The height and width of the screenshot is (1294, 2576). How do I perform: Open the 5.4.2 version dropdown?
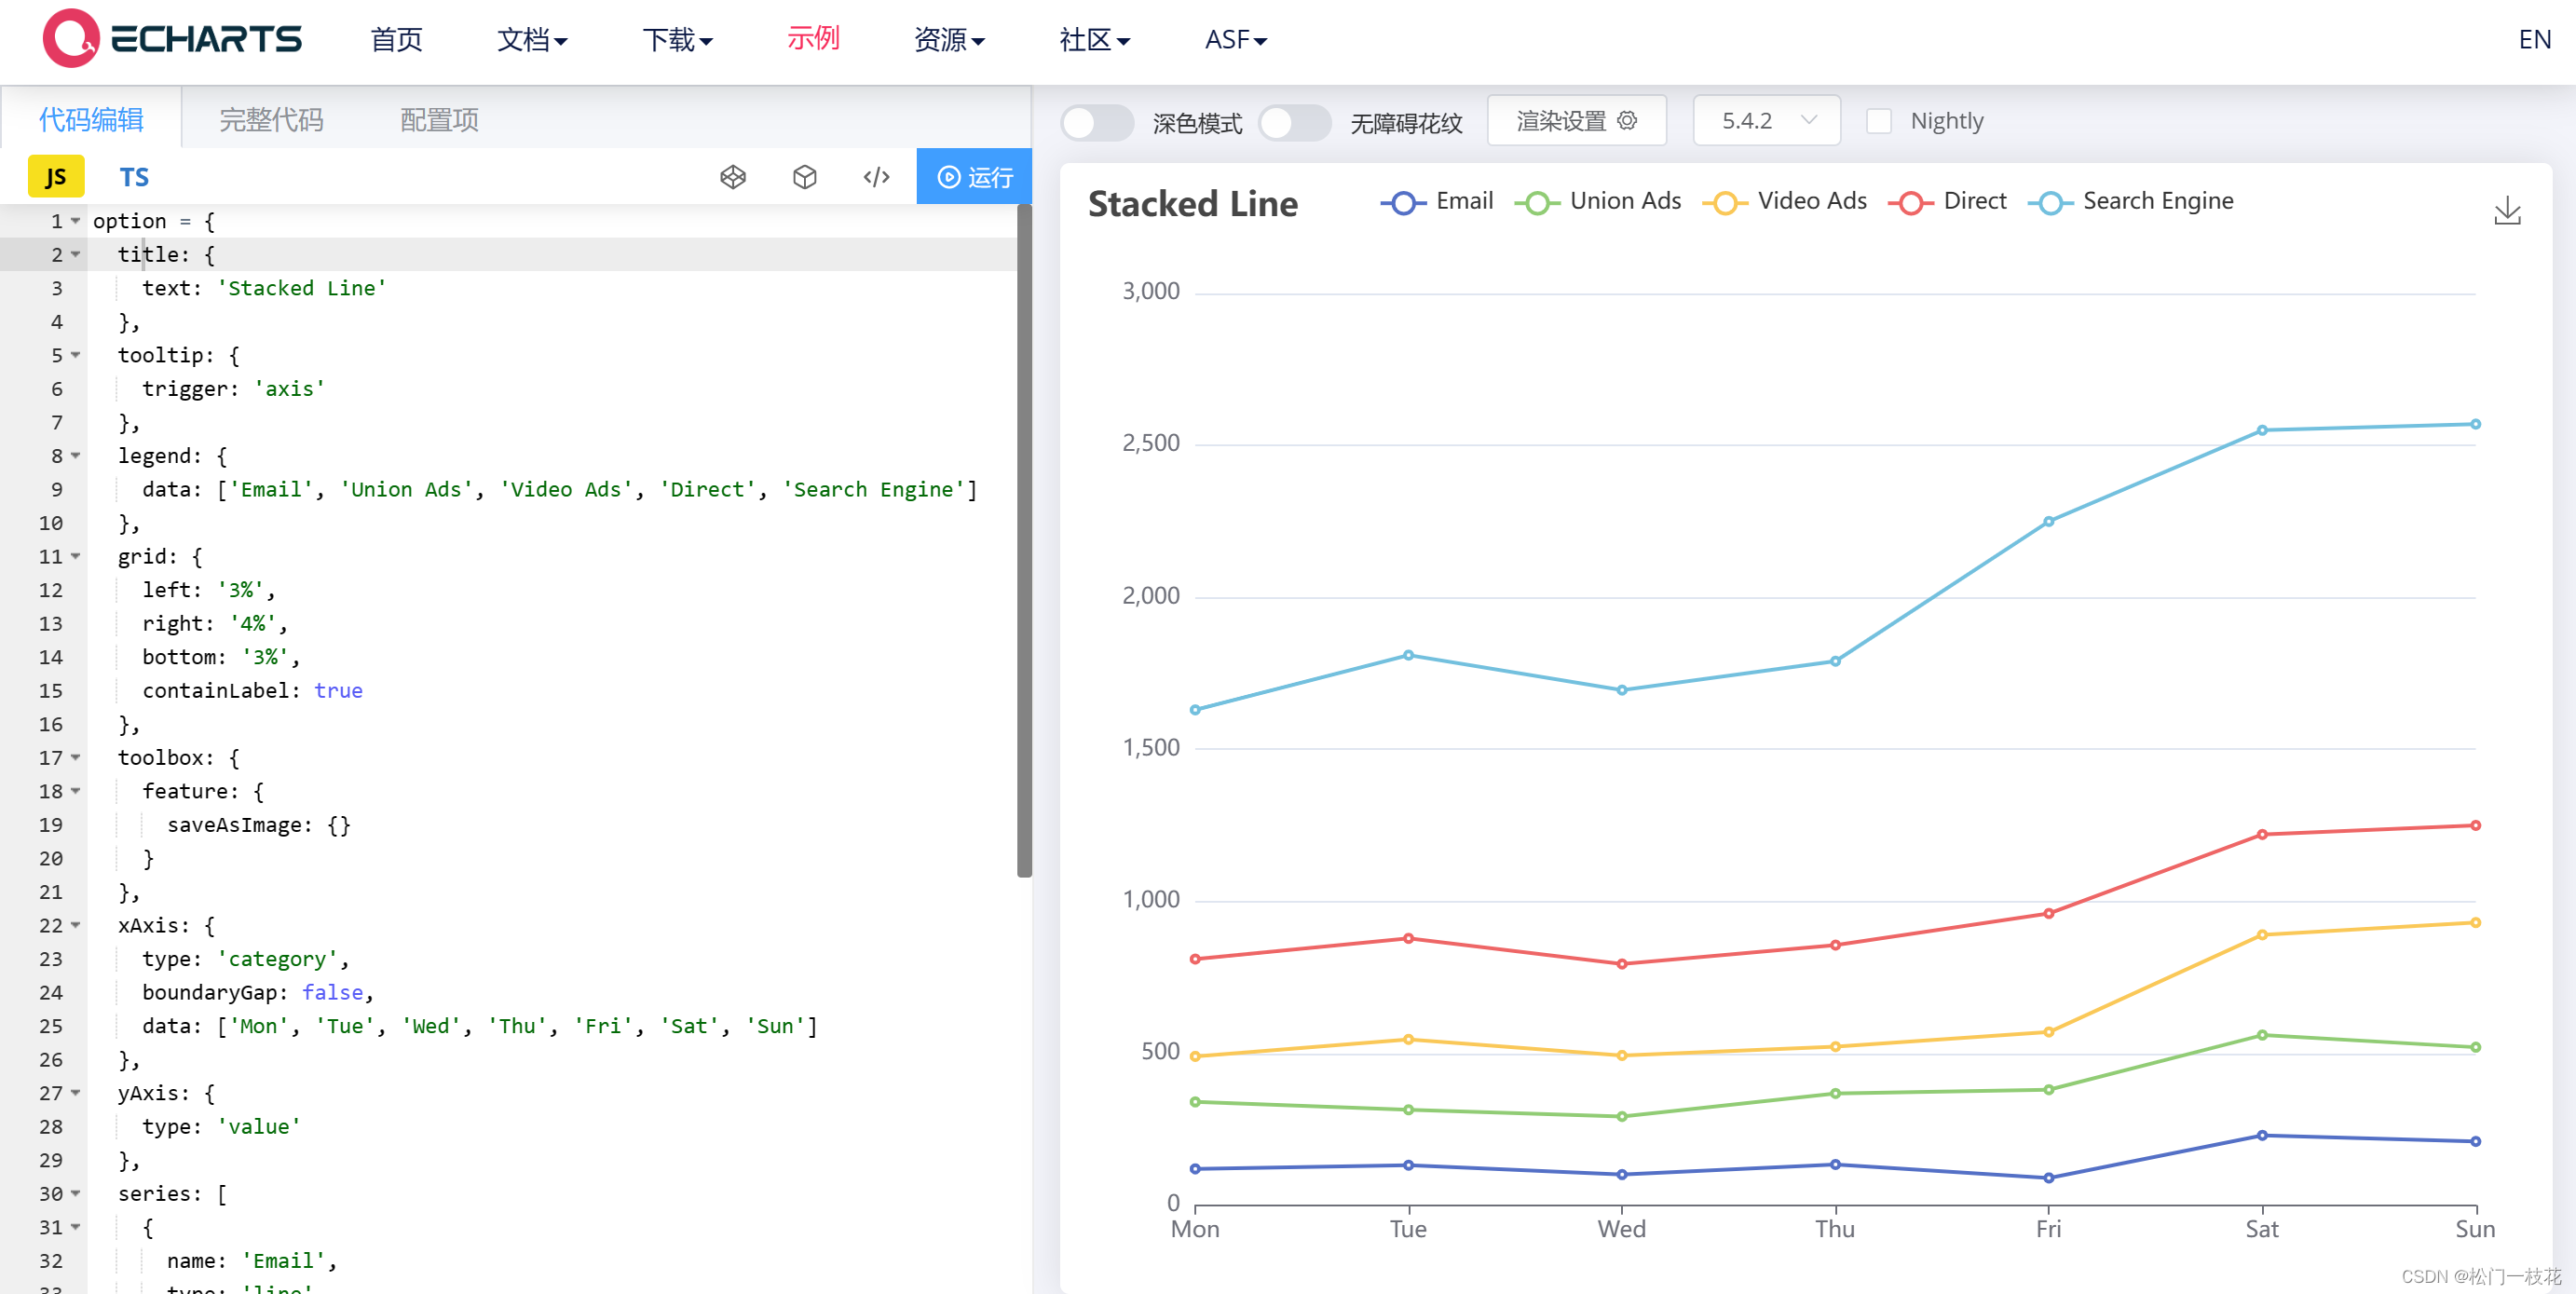pyautogui.click(x=1766, y=120)
